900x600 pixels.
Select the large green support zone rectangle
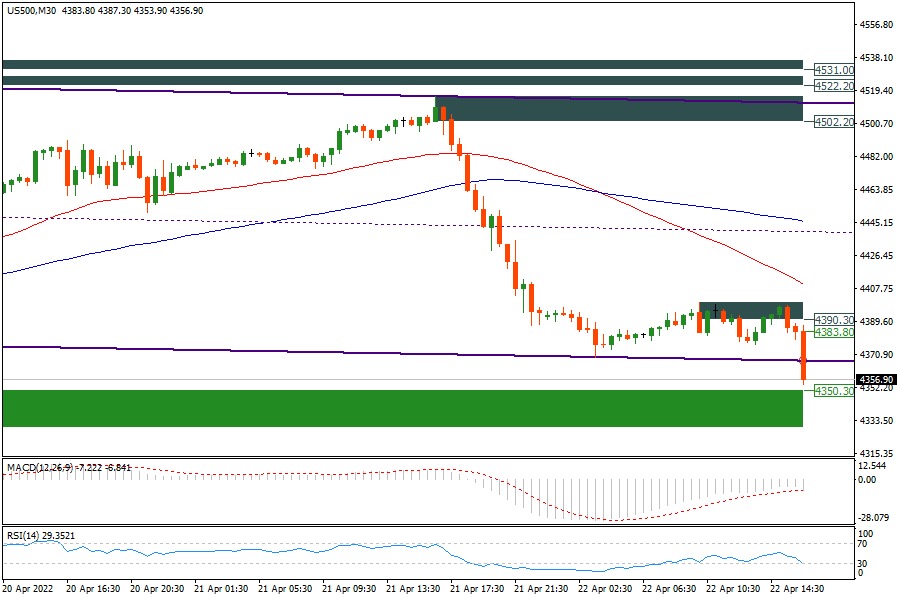tap(402, 408)
